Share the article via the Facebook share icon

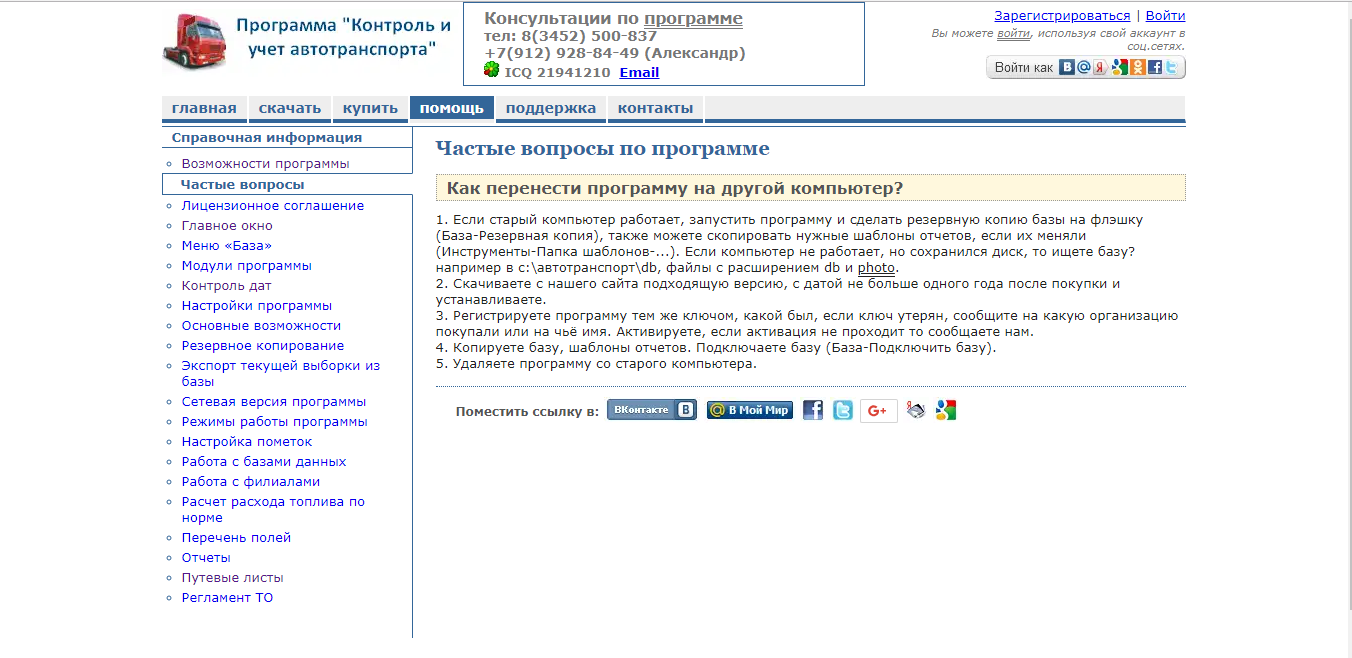pos(813,410)
